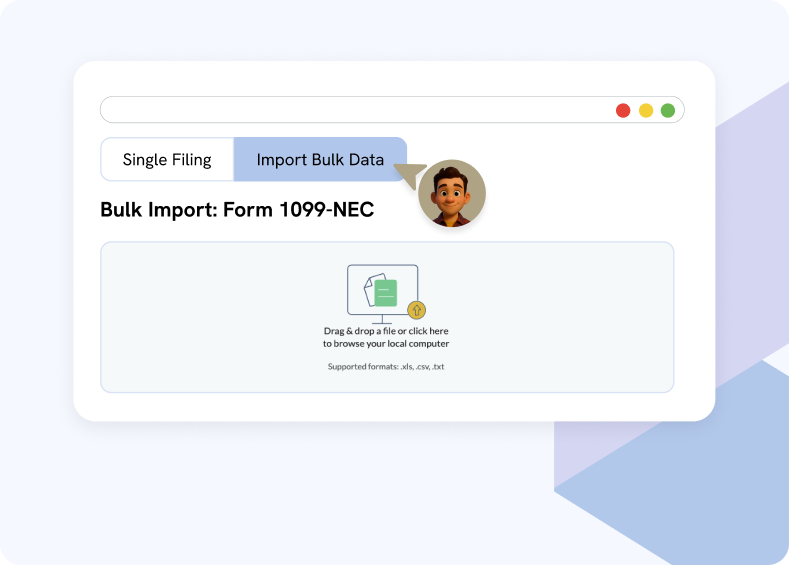
Task: Click the 'Bulk Import: Form 1099-NEC' heading
Action: pyautogui.click(x=237, y=210)
